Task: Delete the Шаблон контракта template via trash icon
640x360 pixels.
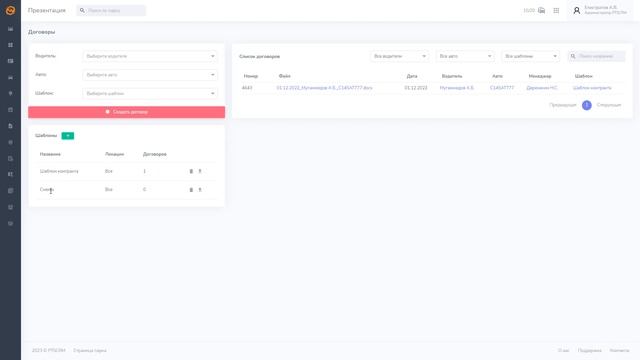Action: point(191,171)
